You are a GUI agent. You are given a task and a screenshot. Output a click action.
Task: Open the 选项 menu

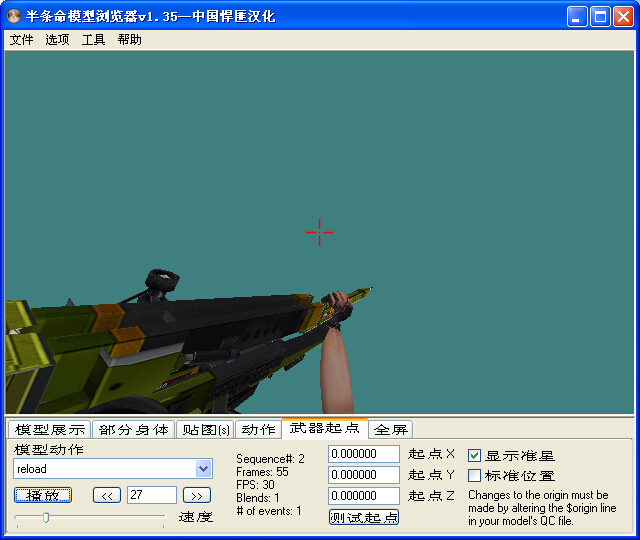tap(57, 40)
